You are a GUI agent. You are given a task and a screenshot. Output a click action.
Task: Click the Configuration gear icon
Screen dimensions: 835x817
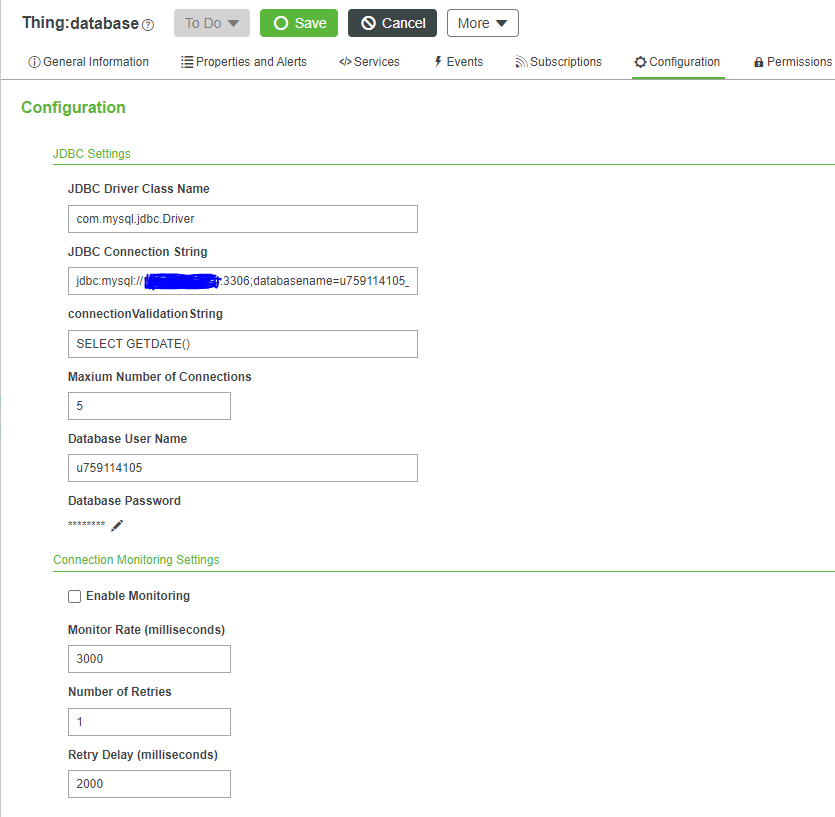coord(639,61)
